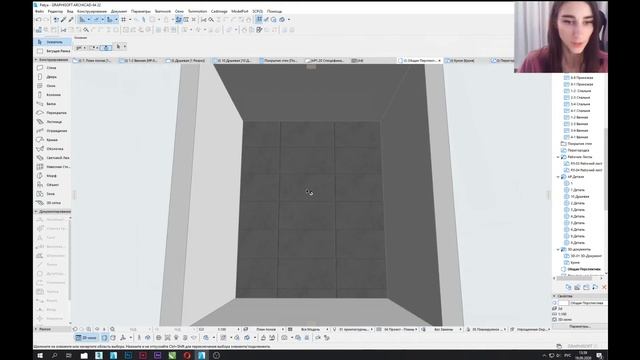Select the Дверь door tool
The image size is (640, 360).
coord(51,77)
